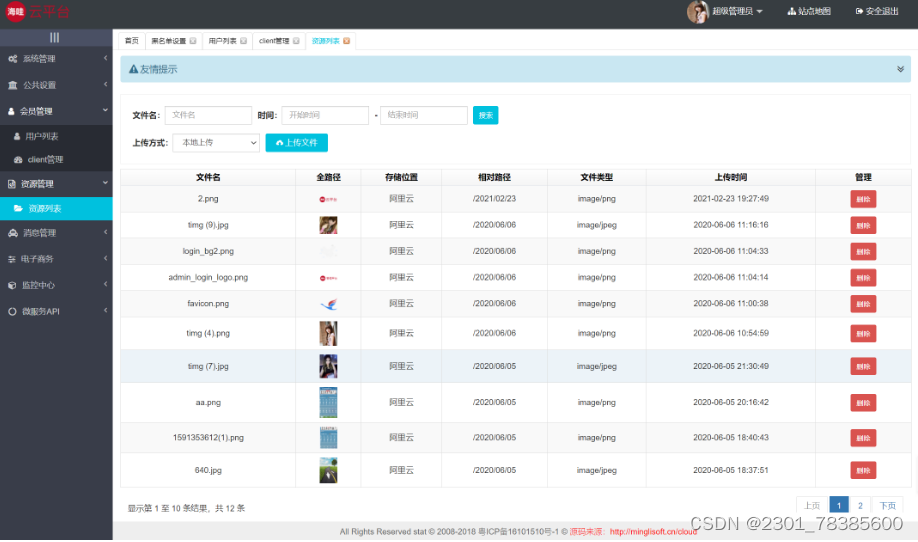This screenshot has height=542, width=918.
Task: Open the 640.jpg thumbnail
Action: (x=328, y=470)
